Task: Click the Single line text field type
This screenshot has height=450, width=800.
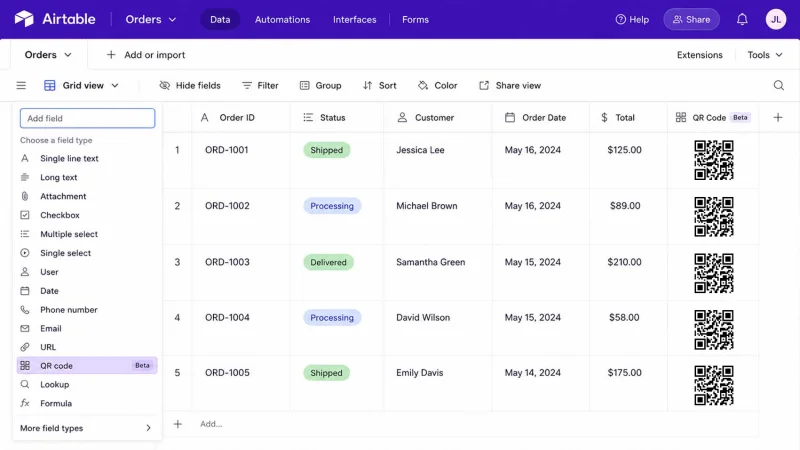Action: (x=87, y=159)
